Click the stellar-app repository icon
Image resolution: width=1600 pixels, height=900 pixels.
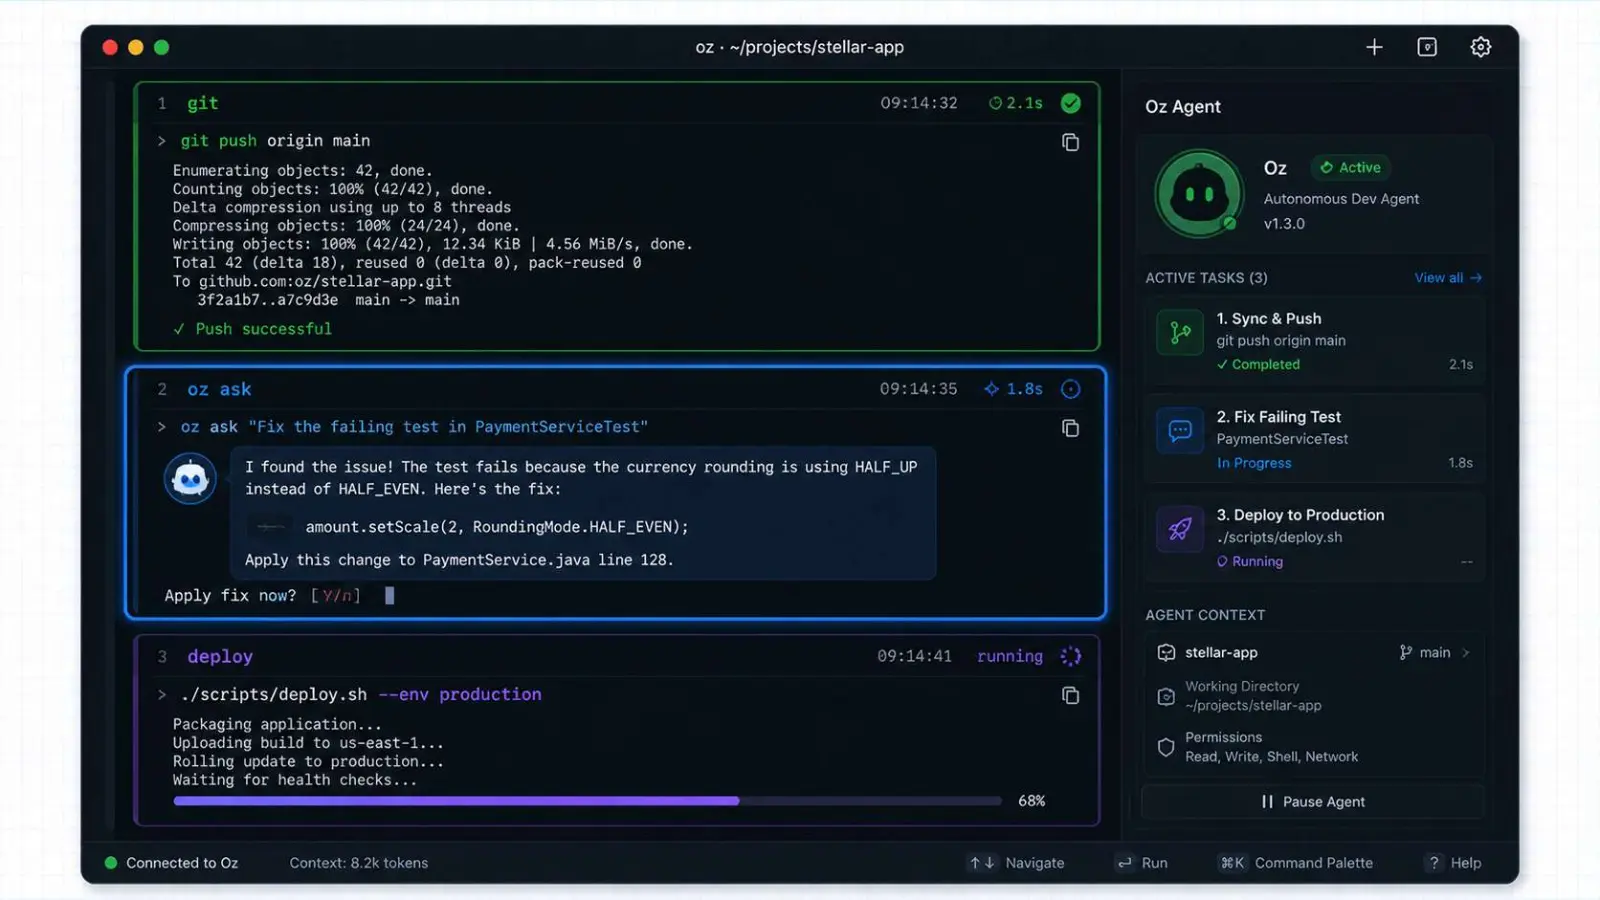pos(1166,653)
